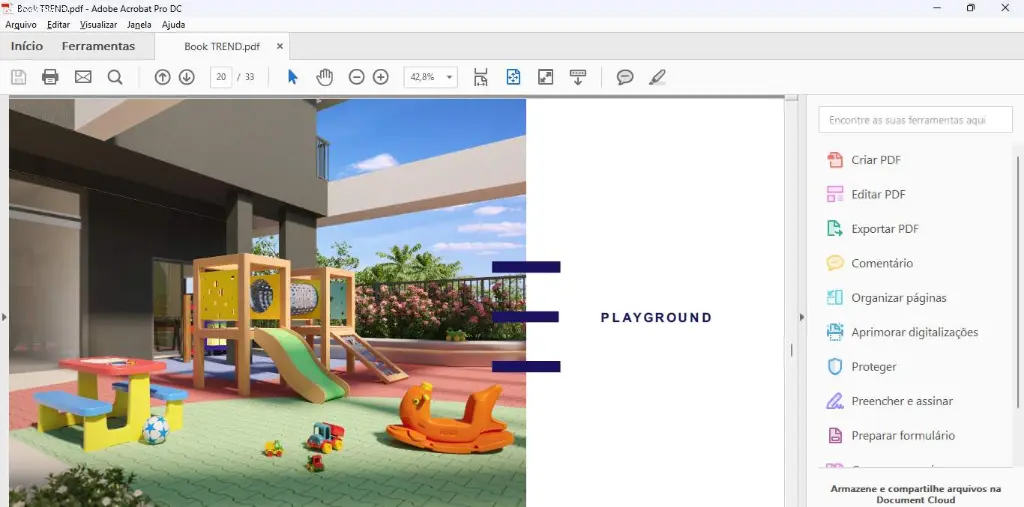Toggle full screen mode icon

click(x=545, y=77)
